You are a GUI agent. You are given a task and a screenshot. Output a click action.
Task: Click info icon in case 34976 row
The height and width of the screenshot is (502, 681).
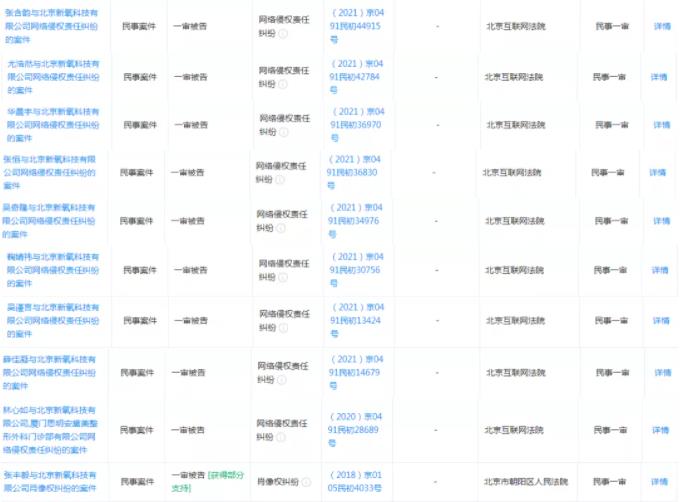click(x=281, y=228)
